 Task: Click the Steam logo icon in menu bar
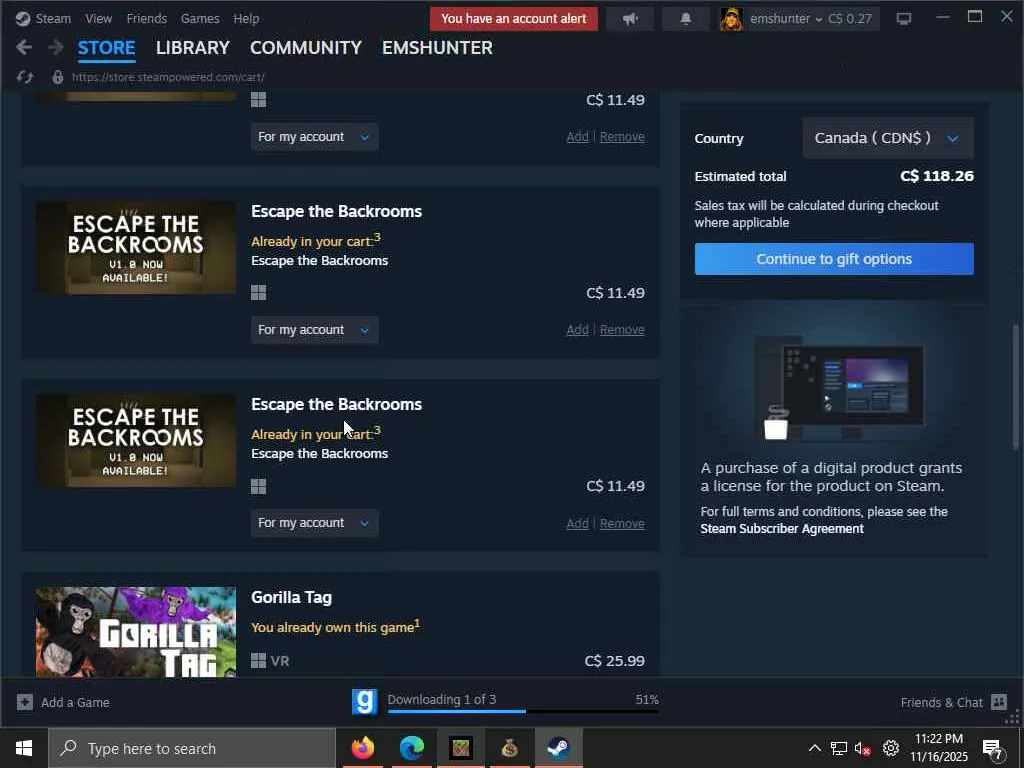pos(23,18)
